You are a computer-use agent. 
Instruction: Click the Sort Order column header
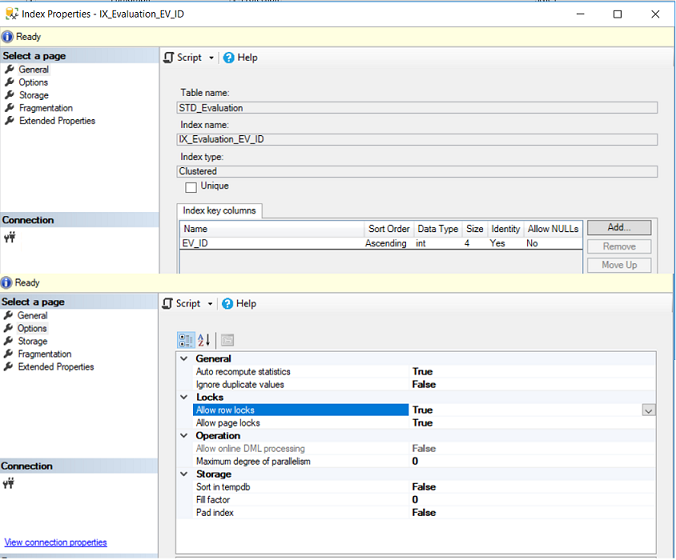click(389, 229)
